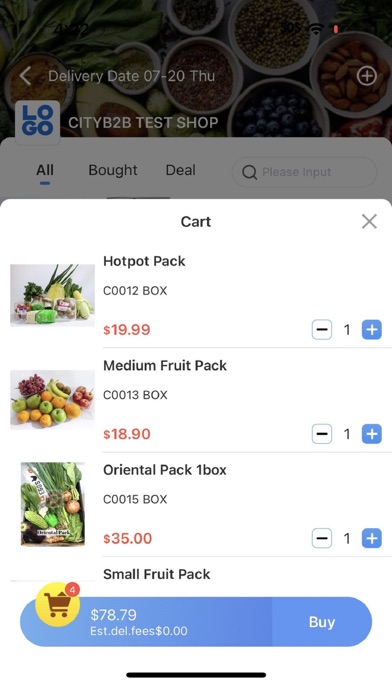Tap the yellow shopping cart icon
The width and height of the screenshot is (392, 696).
coord(58,604)
